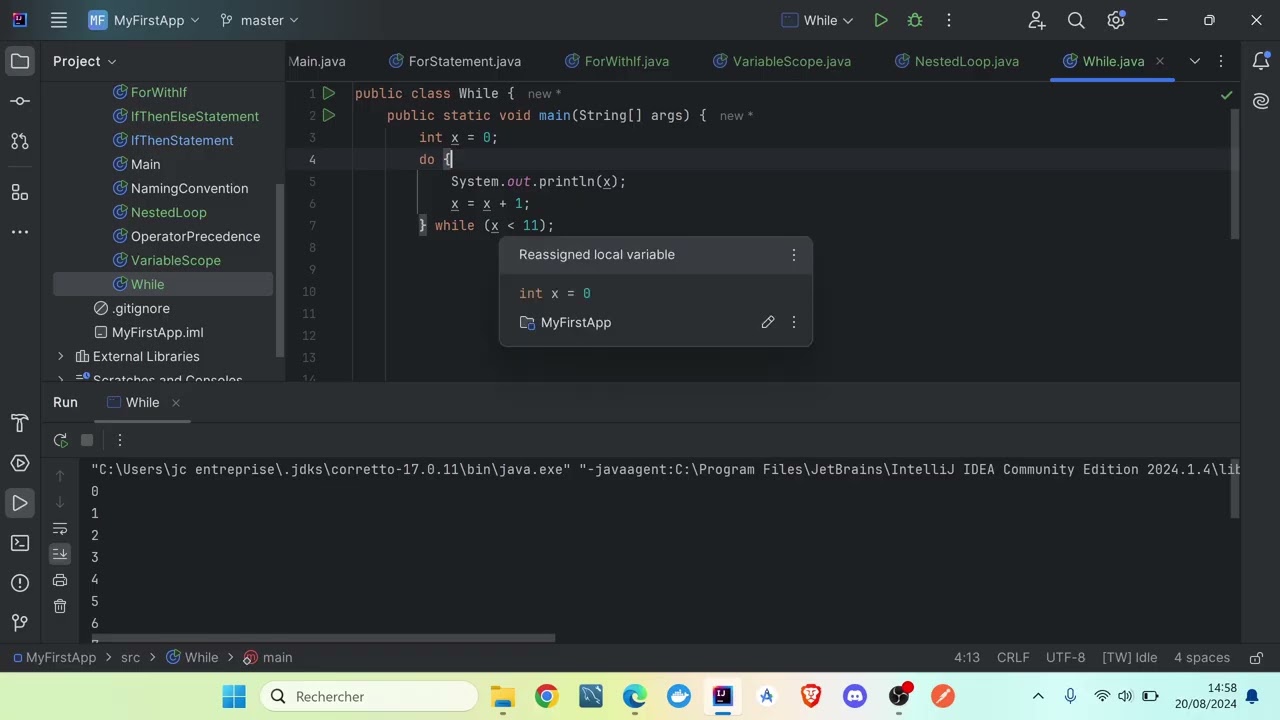Select OperatorPrecedence class in tree
This screenshot has height=720, width=1280.
[x=195, y=236]
